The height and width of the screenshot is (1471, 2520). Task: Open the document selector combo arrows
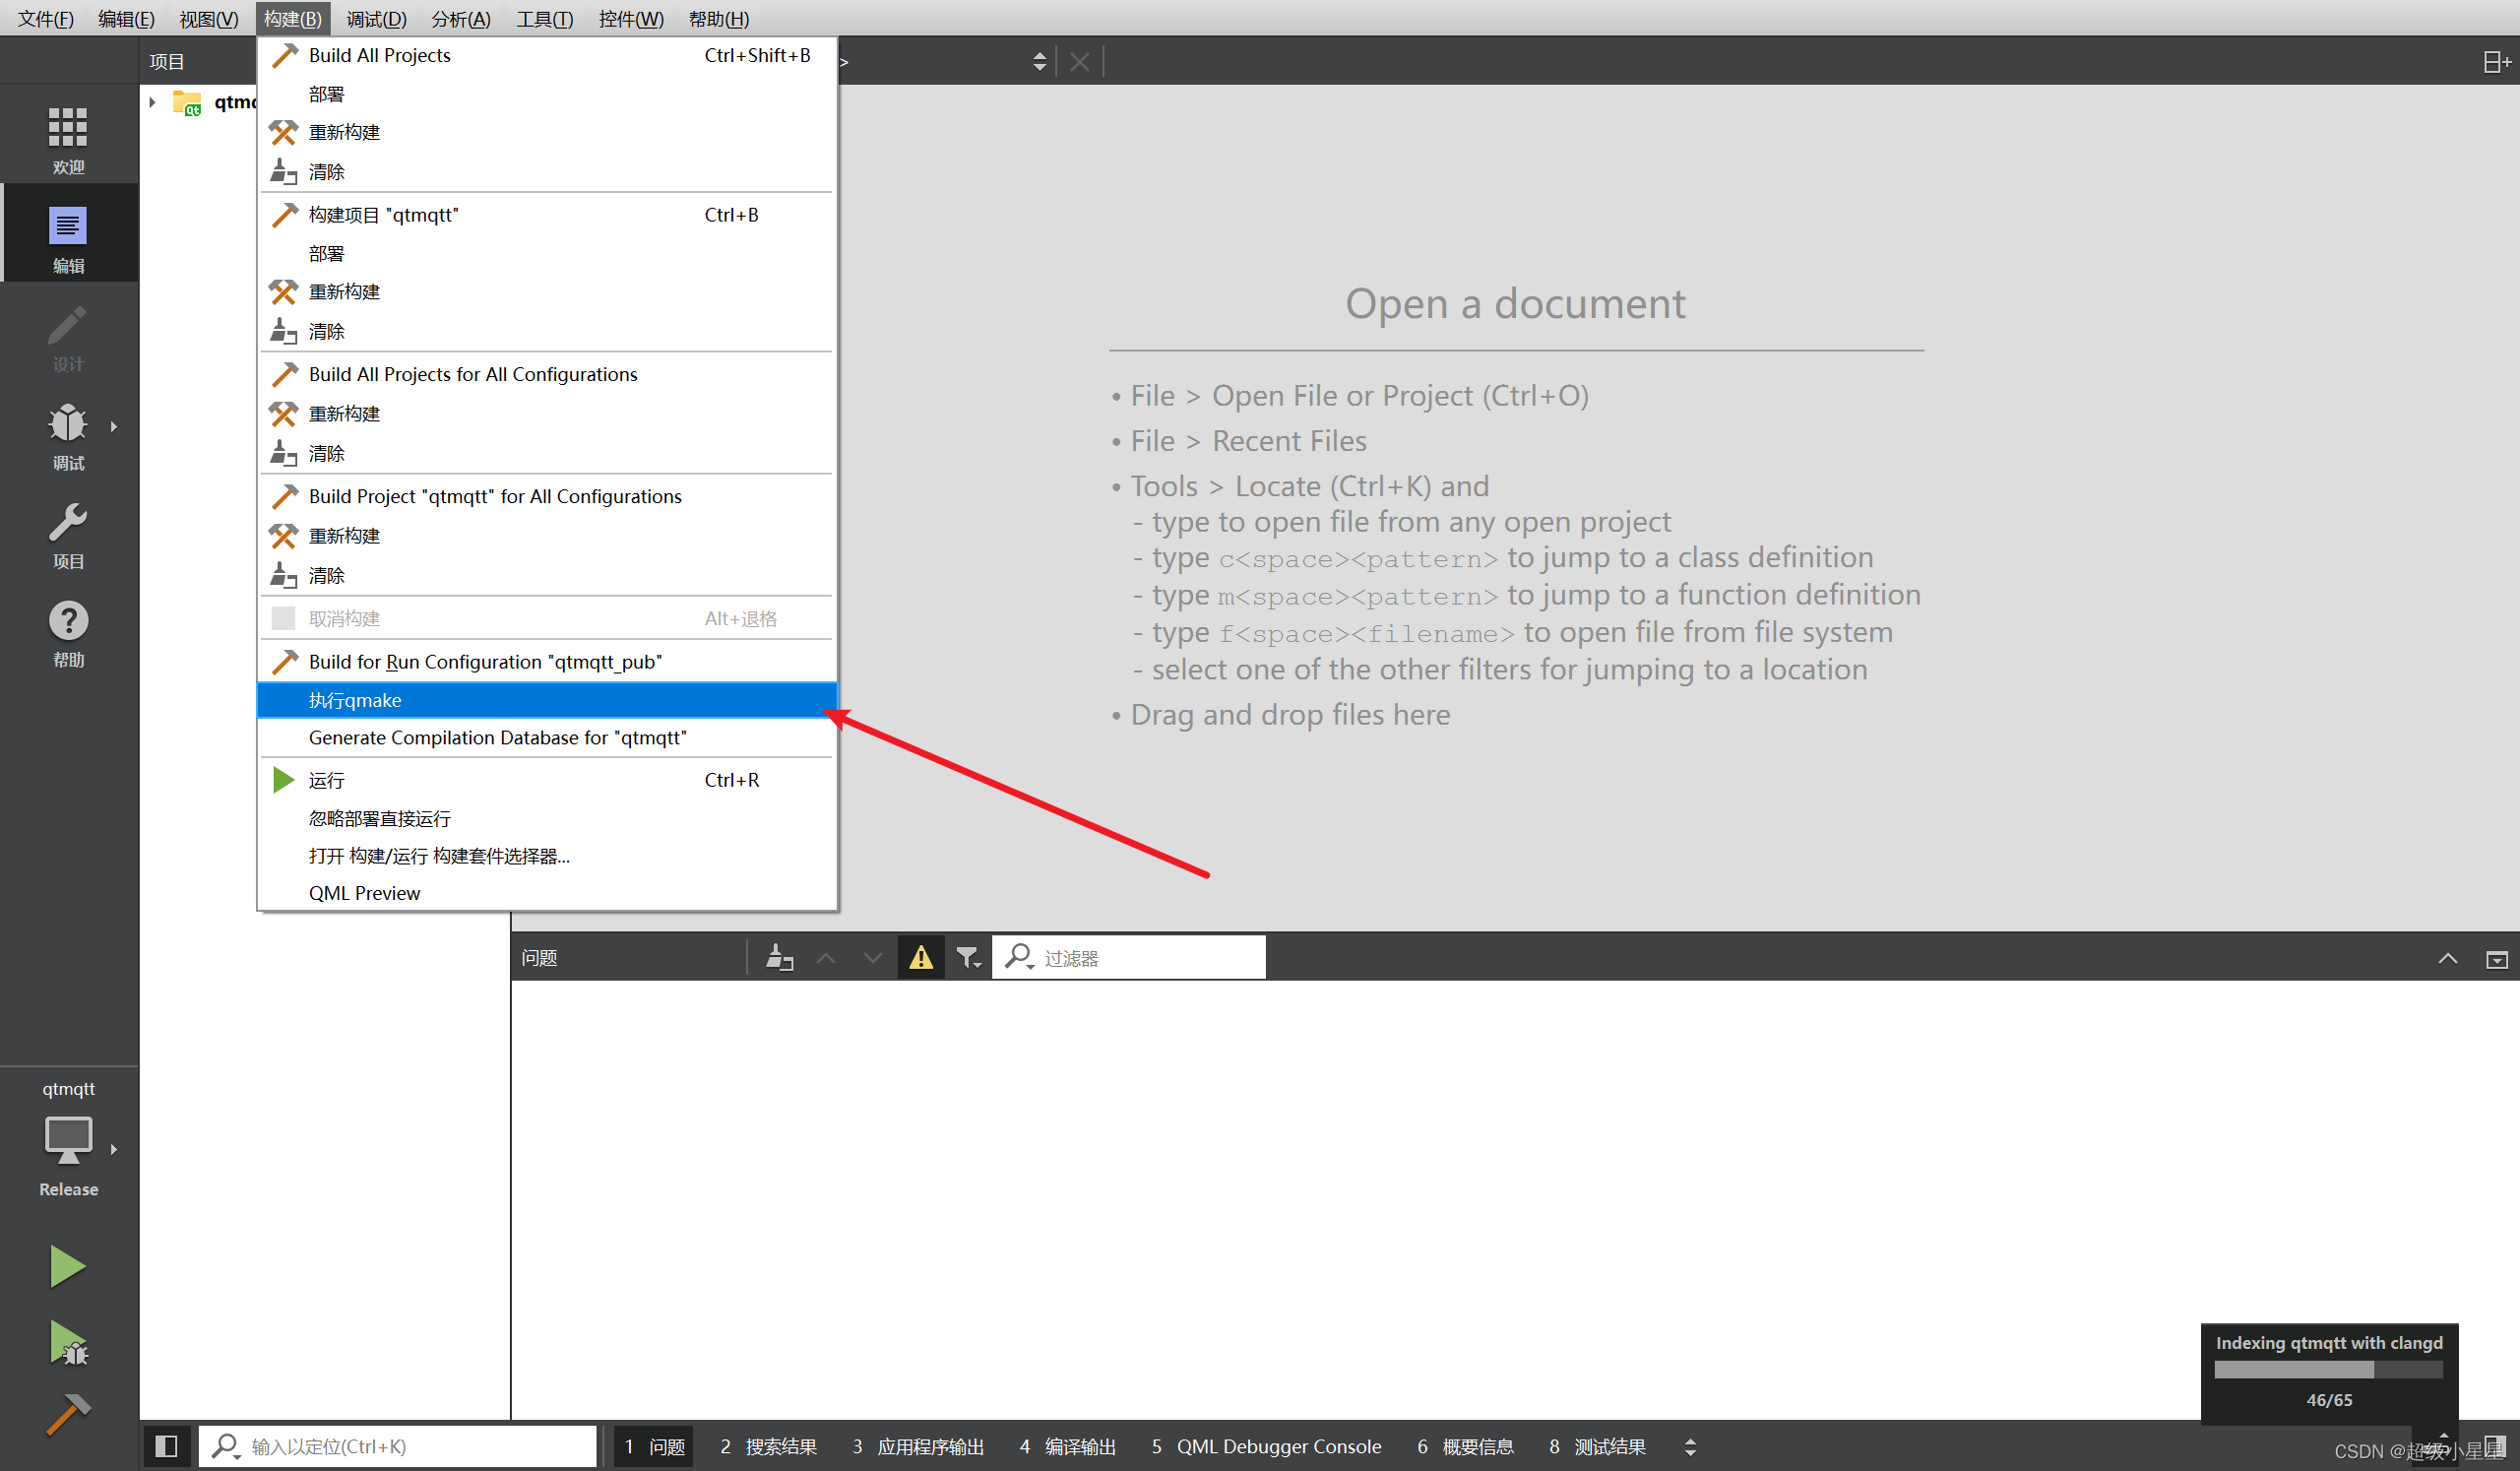(x=1040, y=62)
